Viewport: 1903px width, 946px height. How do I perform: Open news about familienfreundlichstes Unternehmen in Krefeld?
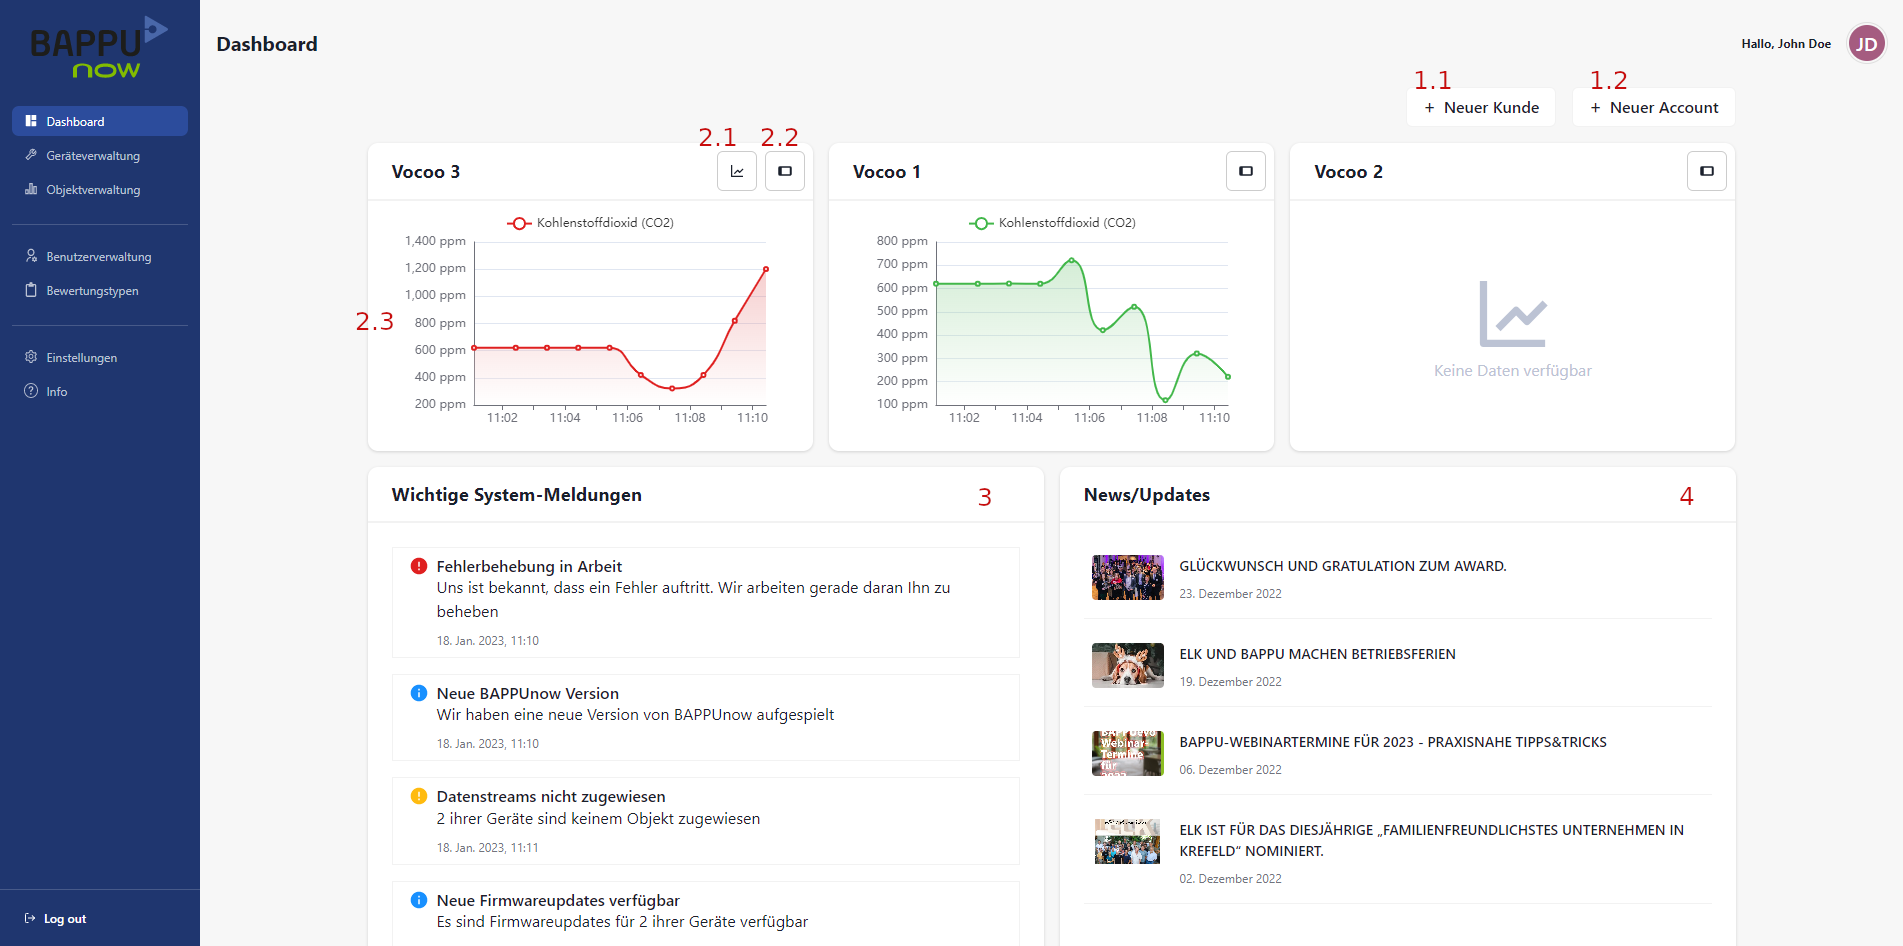tap(1432, 840)
